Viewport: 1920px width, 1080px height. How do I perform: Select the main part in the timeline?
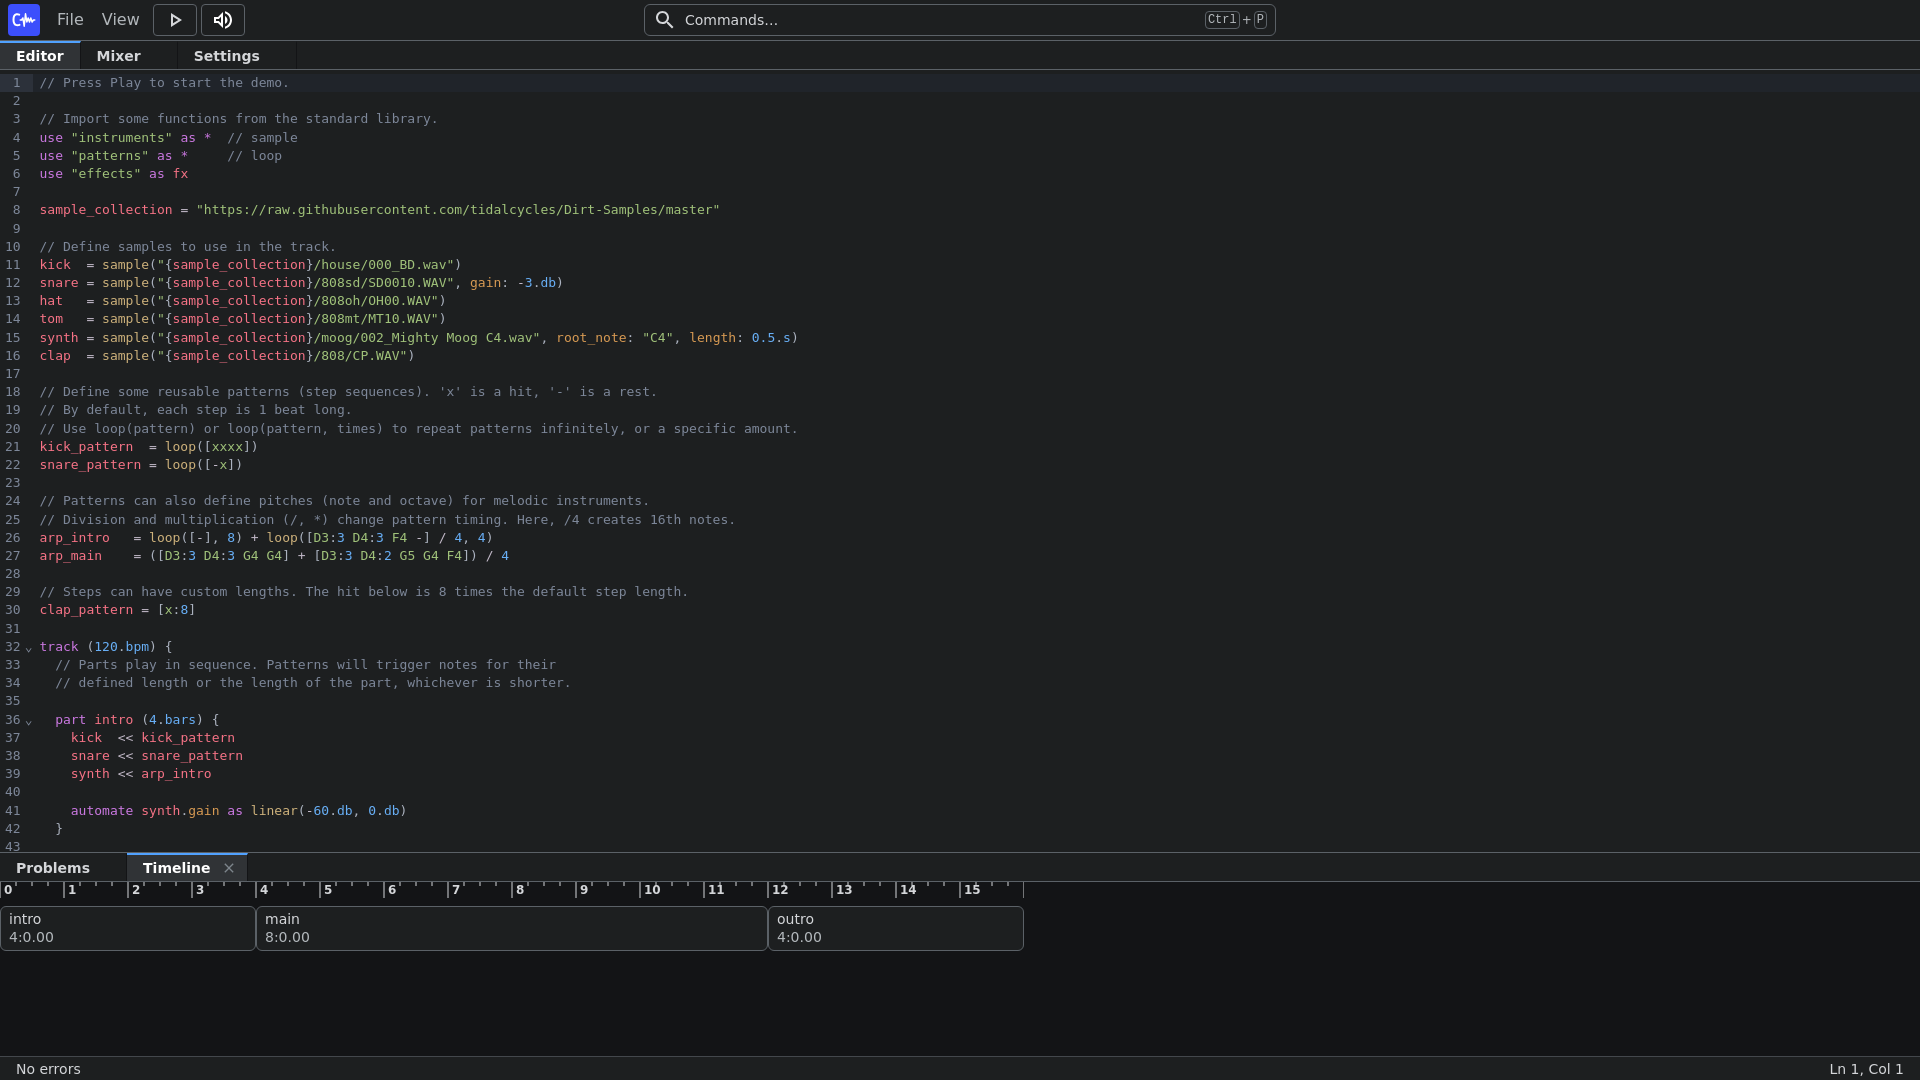coord(512,928)
